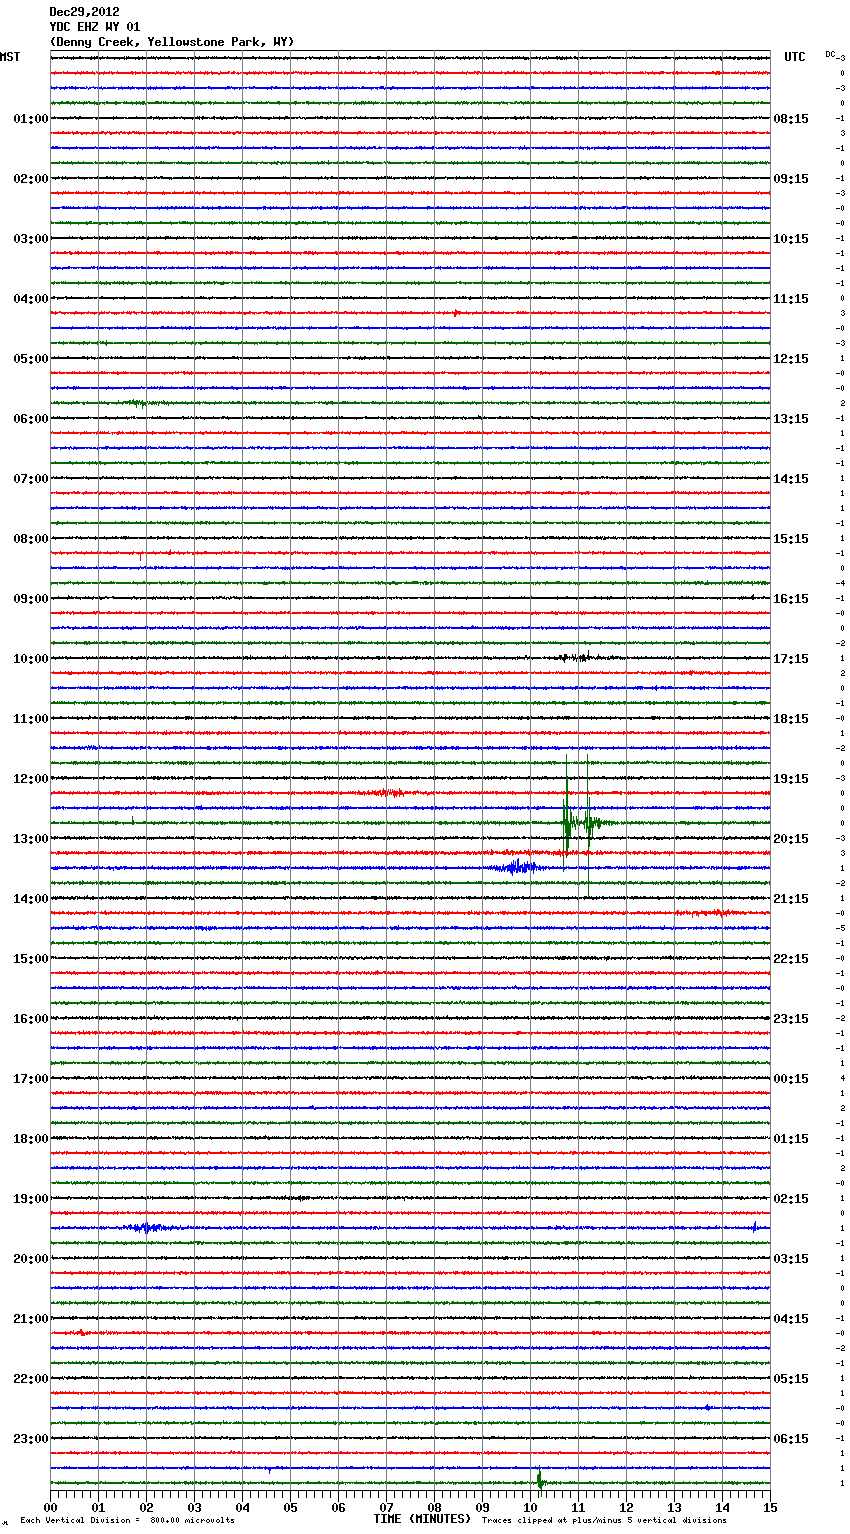Click the 09:15 UTC time label

(x=791, y=179)
